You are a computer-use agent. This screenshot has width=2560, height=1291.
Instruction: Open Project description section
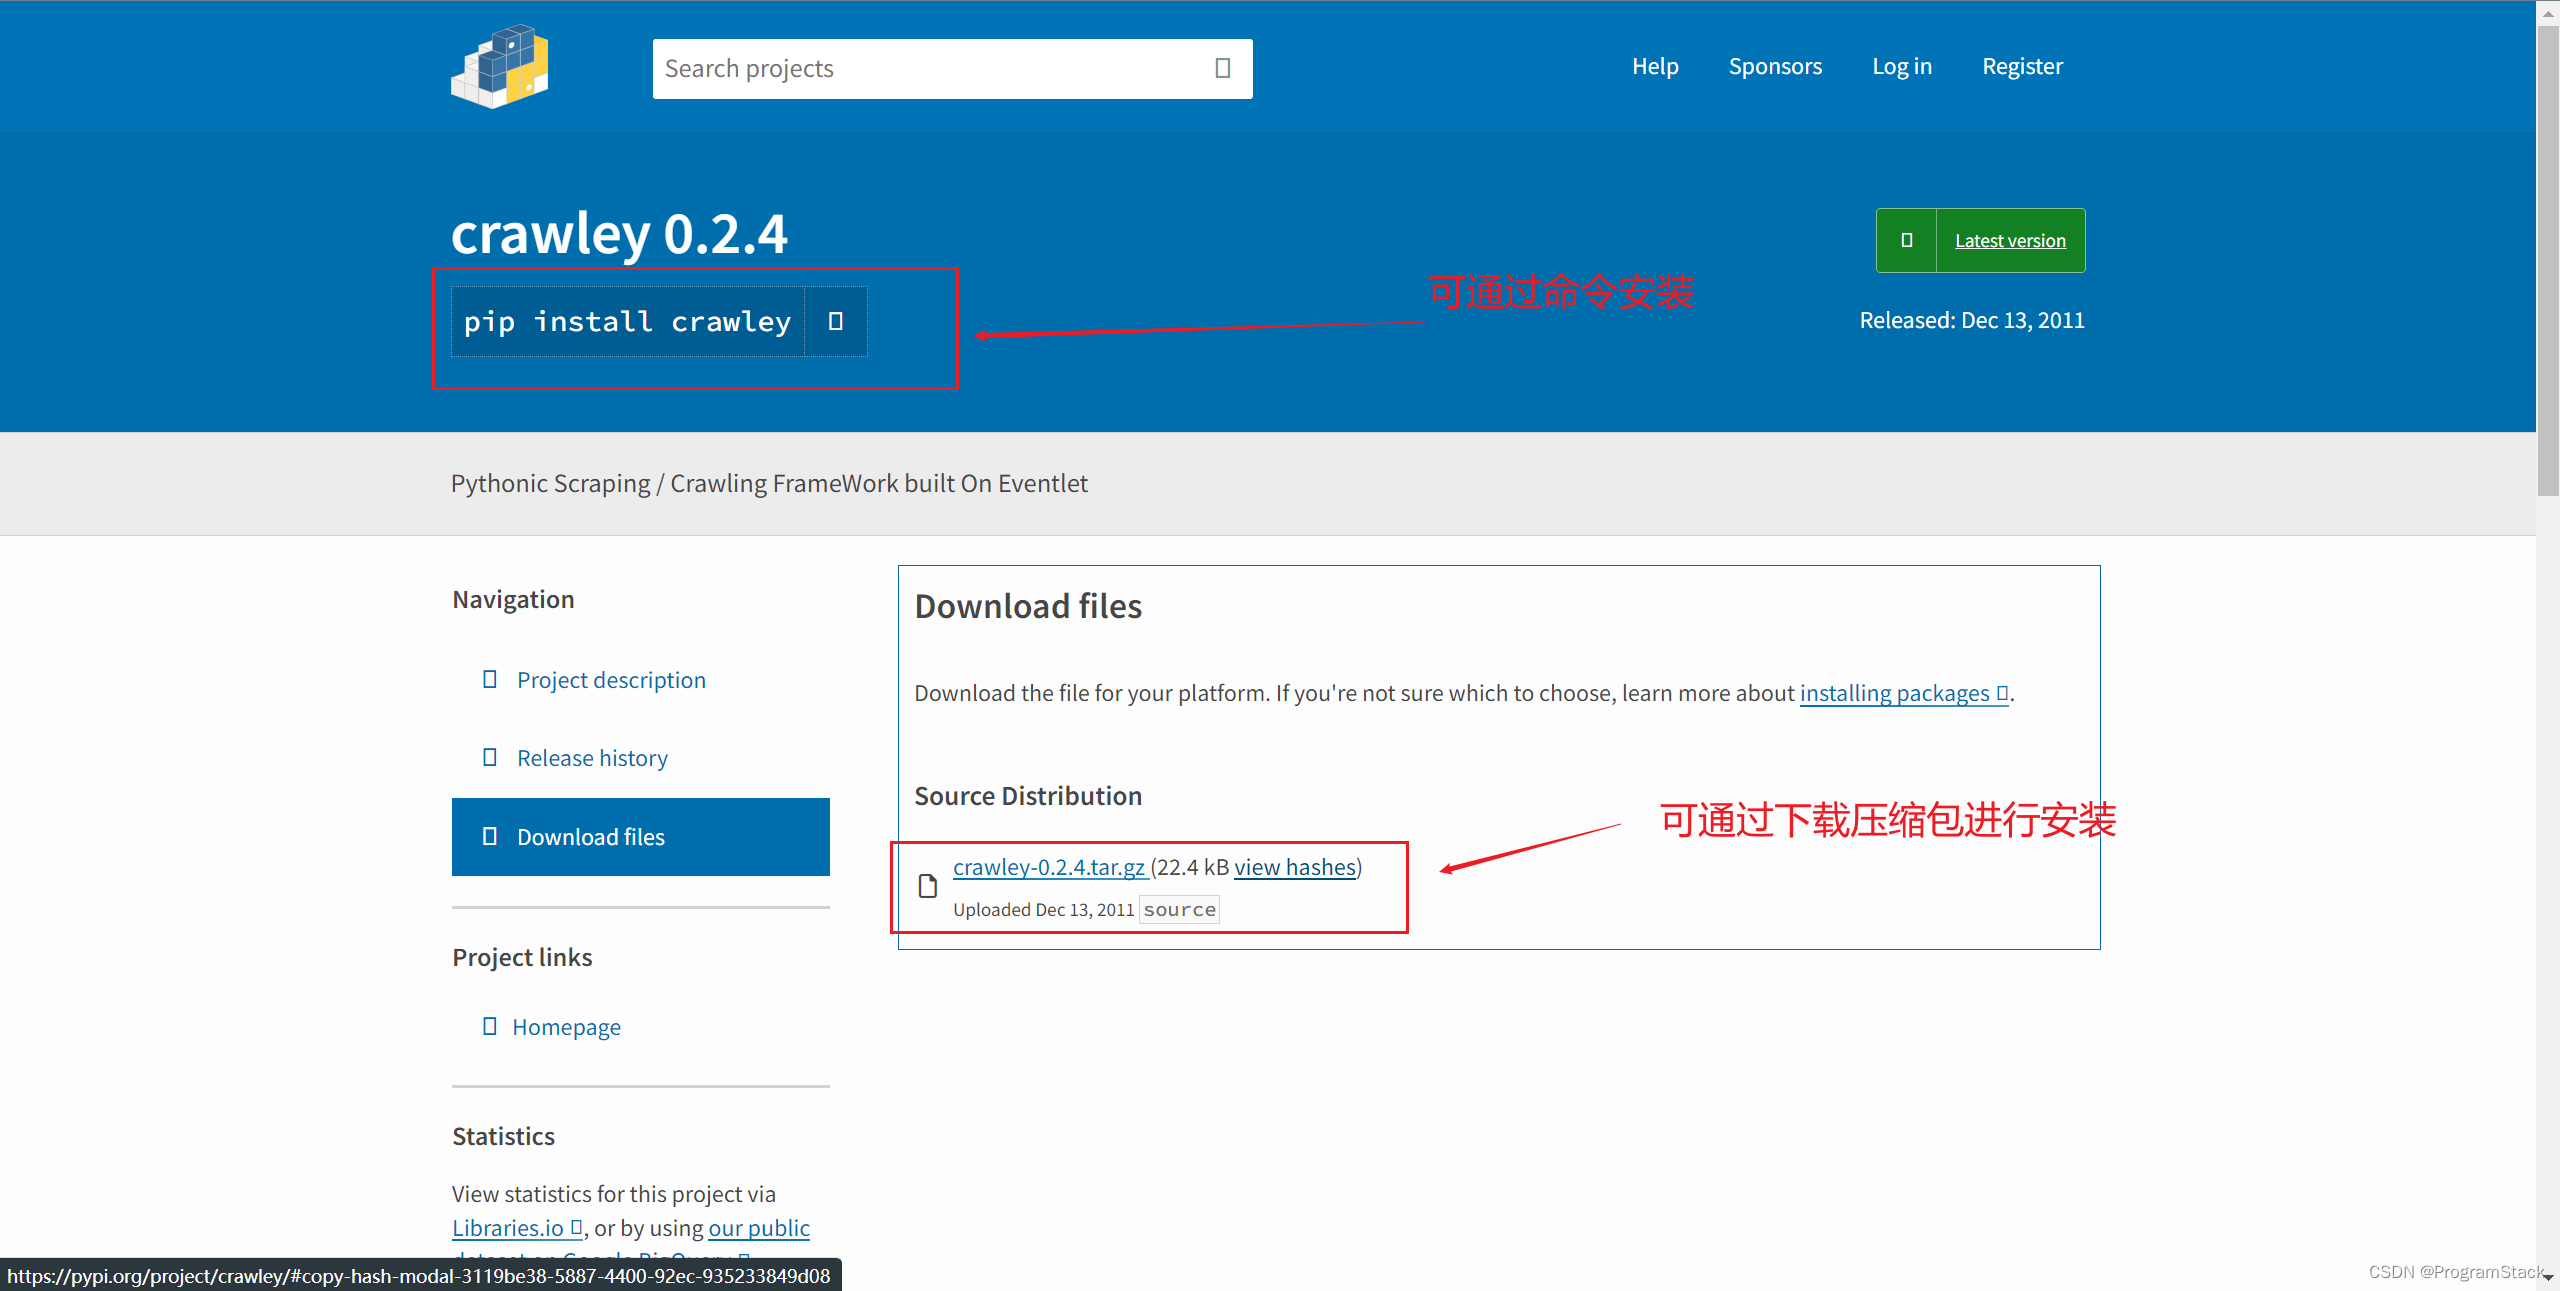[611, 680]
